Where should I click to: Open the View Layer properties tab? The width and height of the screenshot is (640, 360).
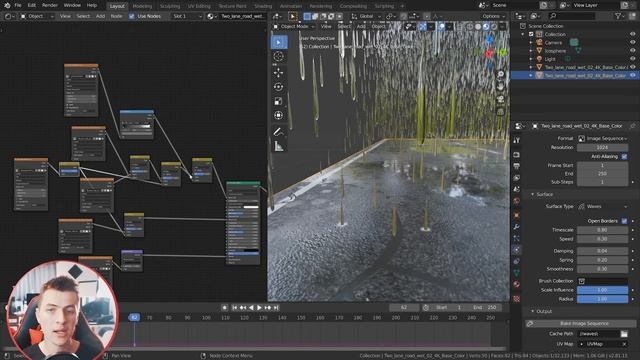(x=516, y=178)
